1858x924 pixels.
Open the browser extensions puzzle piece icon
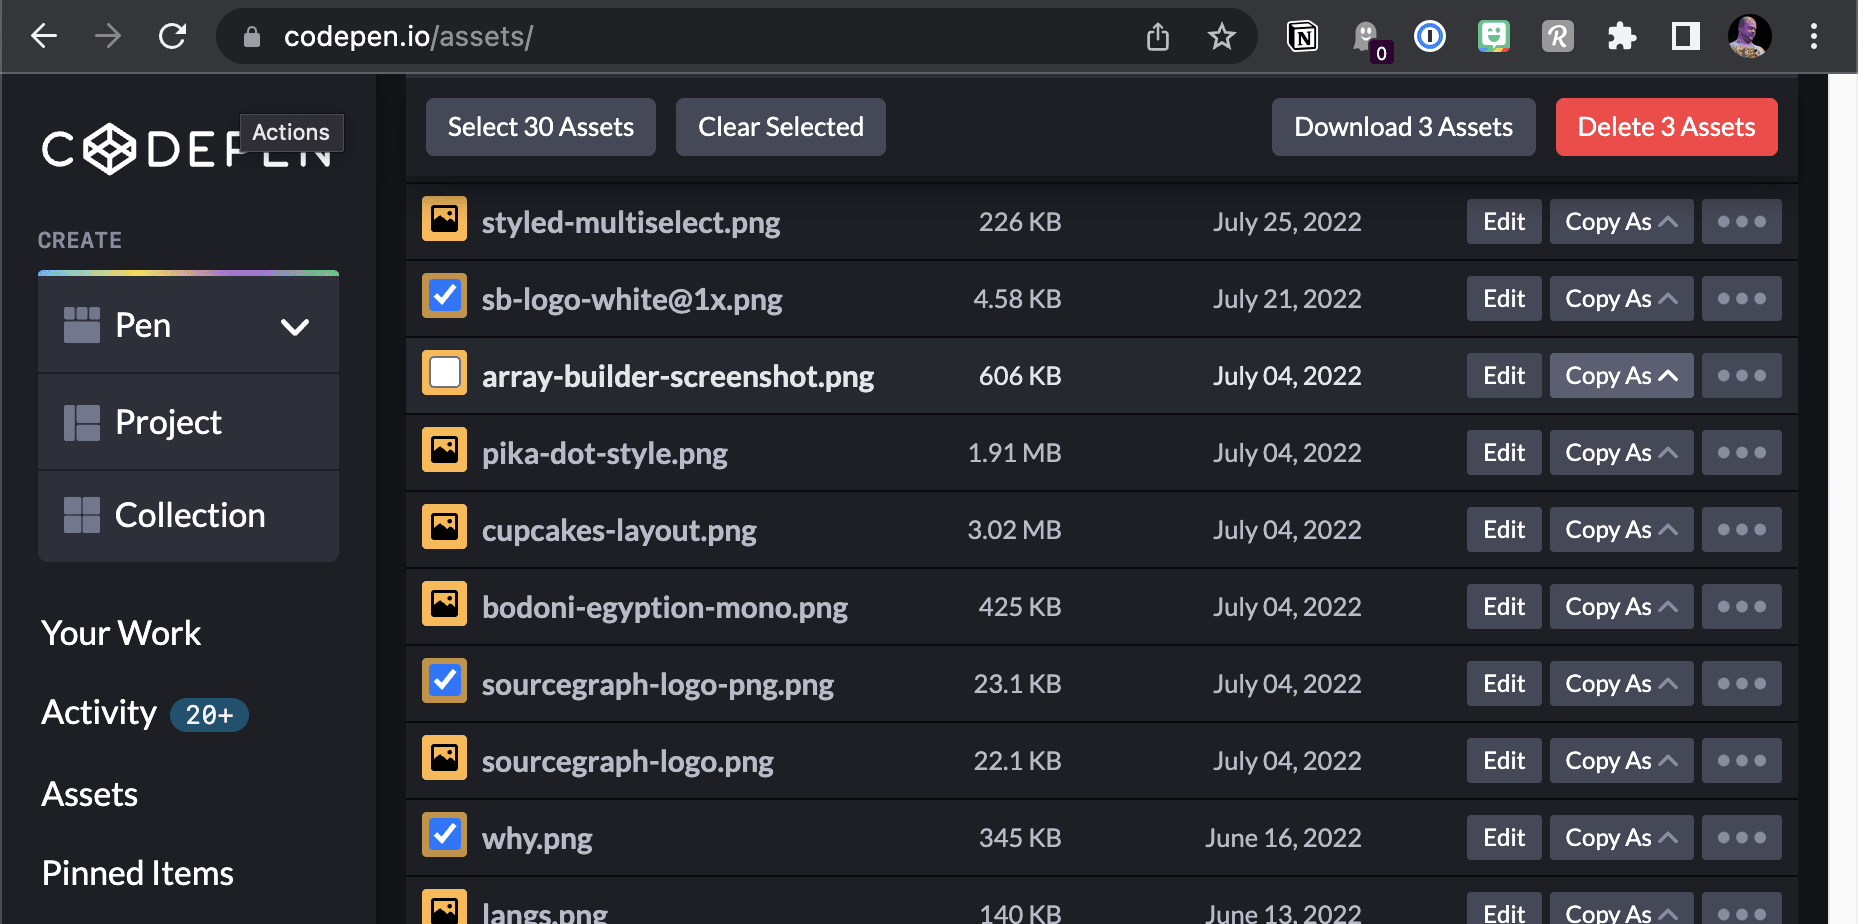(1621, 36)
